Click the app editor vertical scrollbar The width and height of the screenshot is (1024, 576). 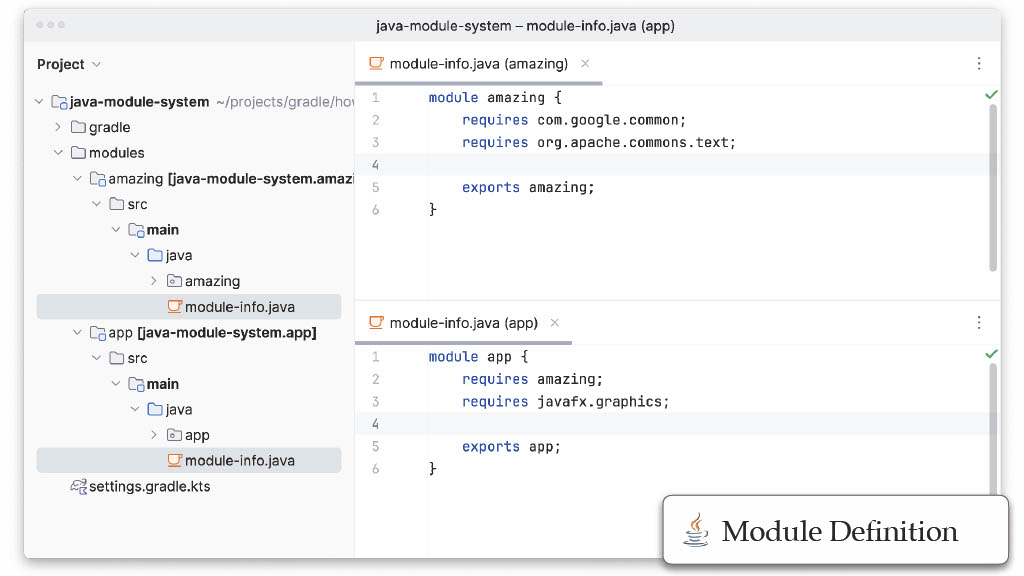click(993, 429)
